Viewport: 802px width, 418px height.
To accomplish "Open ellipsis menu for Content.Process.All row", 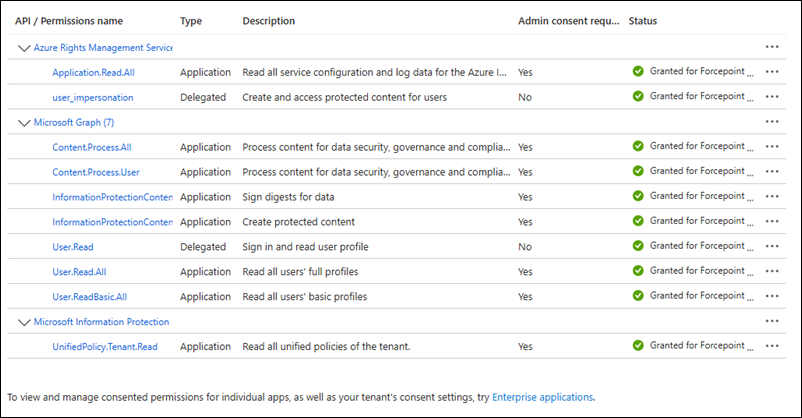I will tap(771, 147).
